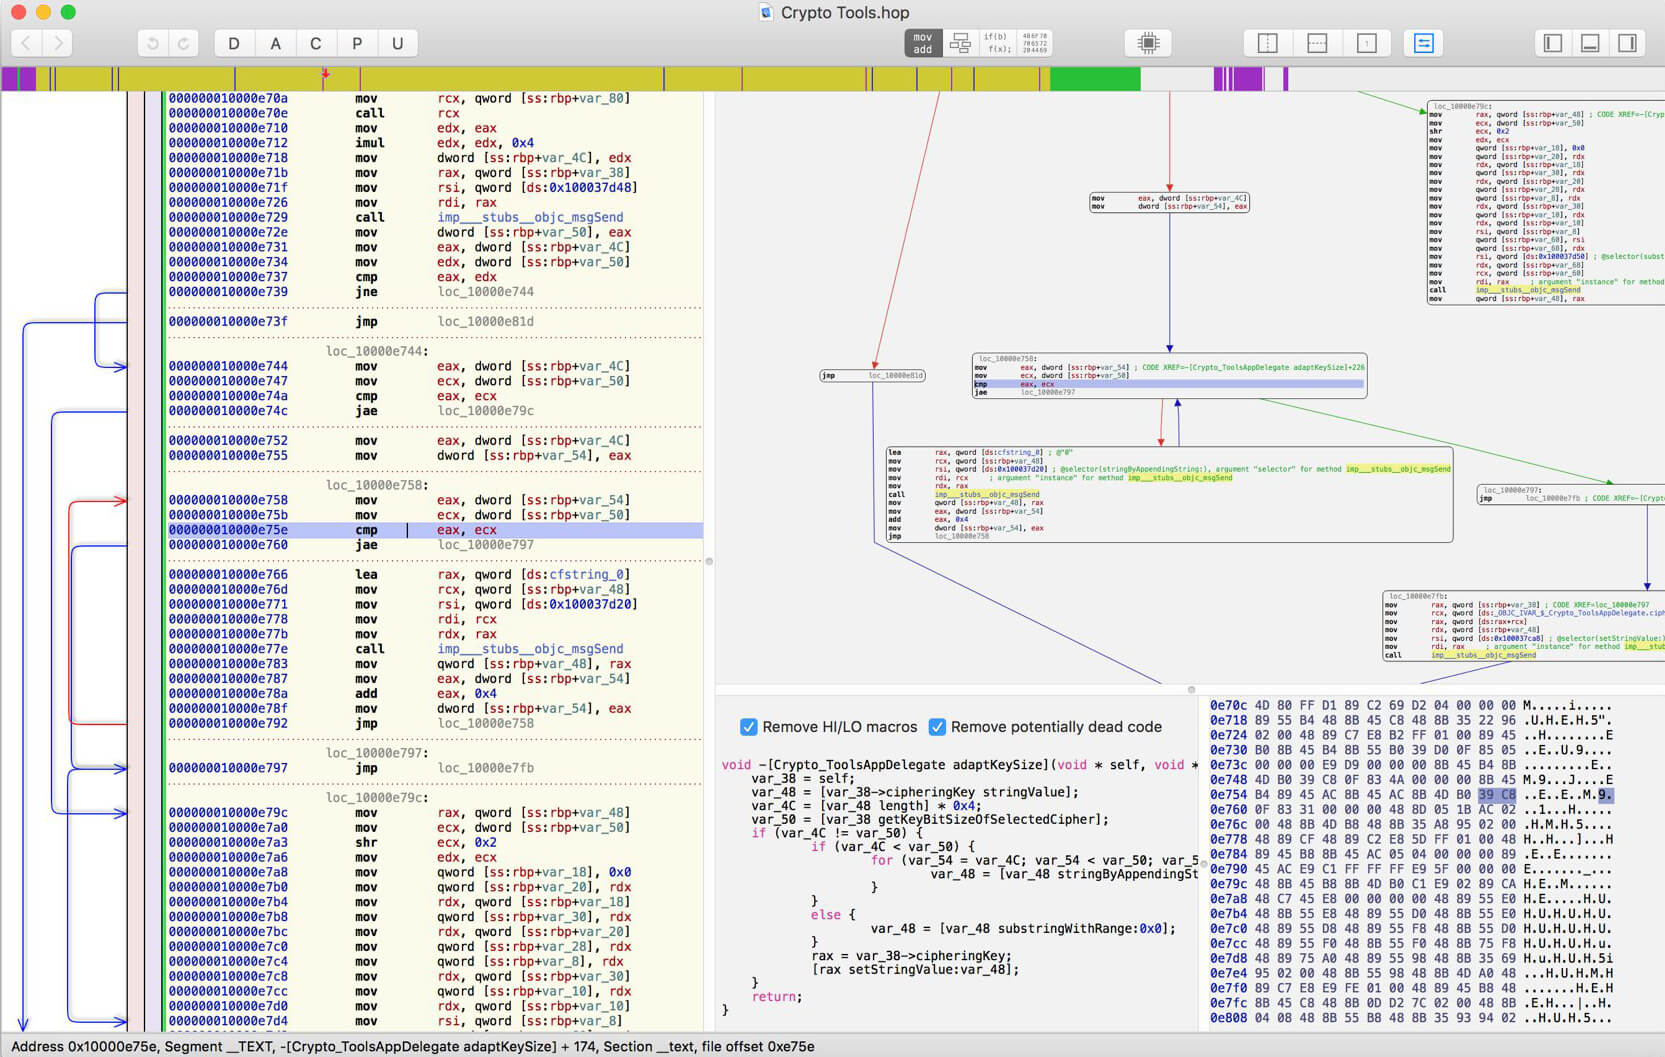
Task: Mark selection as Code with C
Action: (x=316, y=43)
